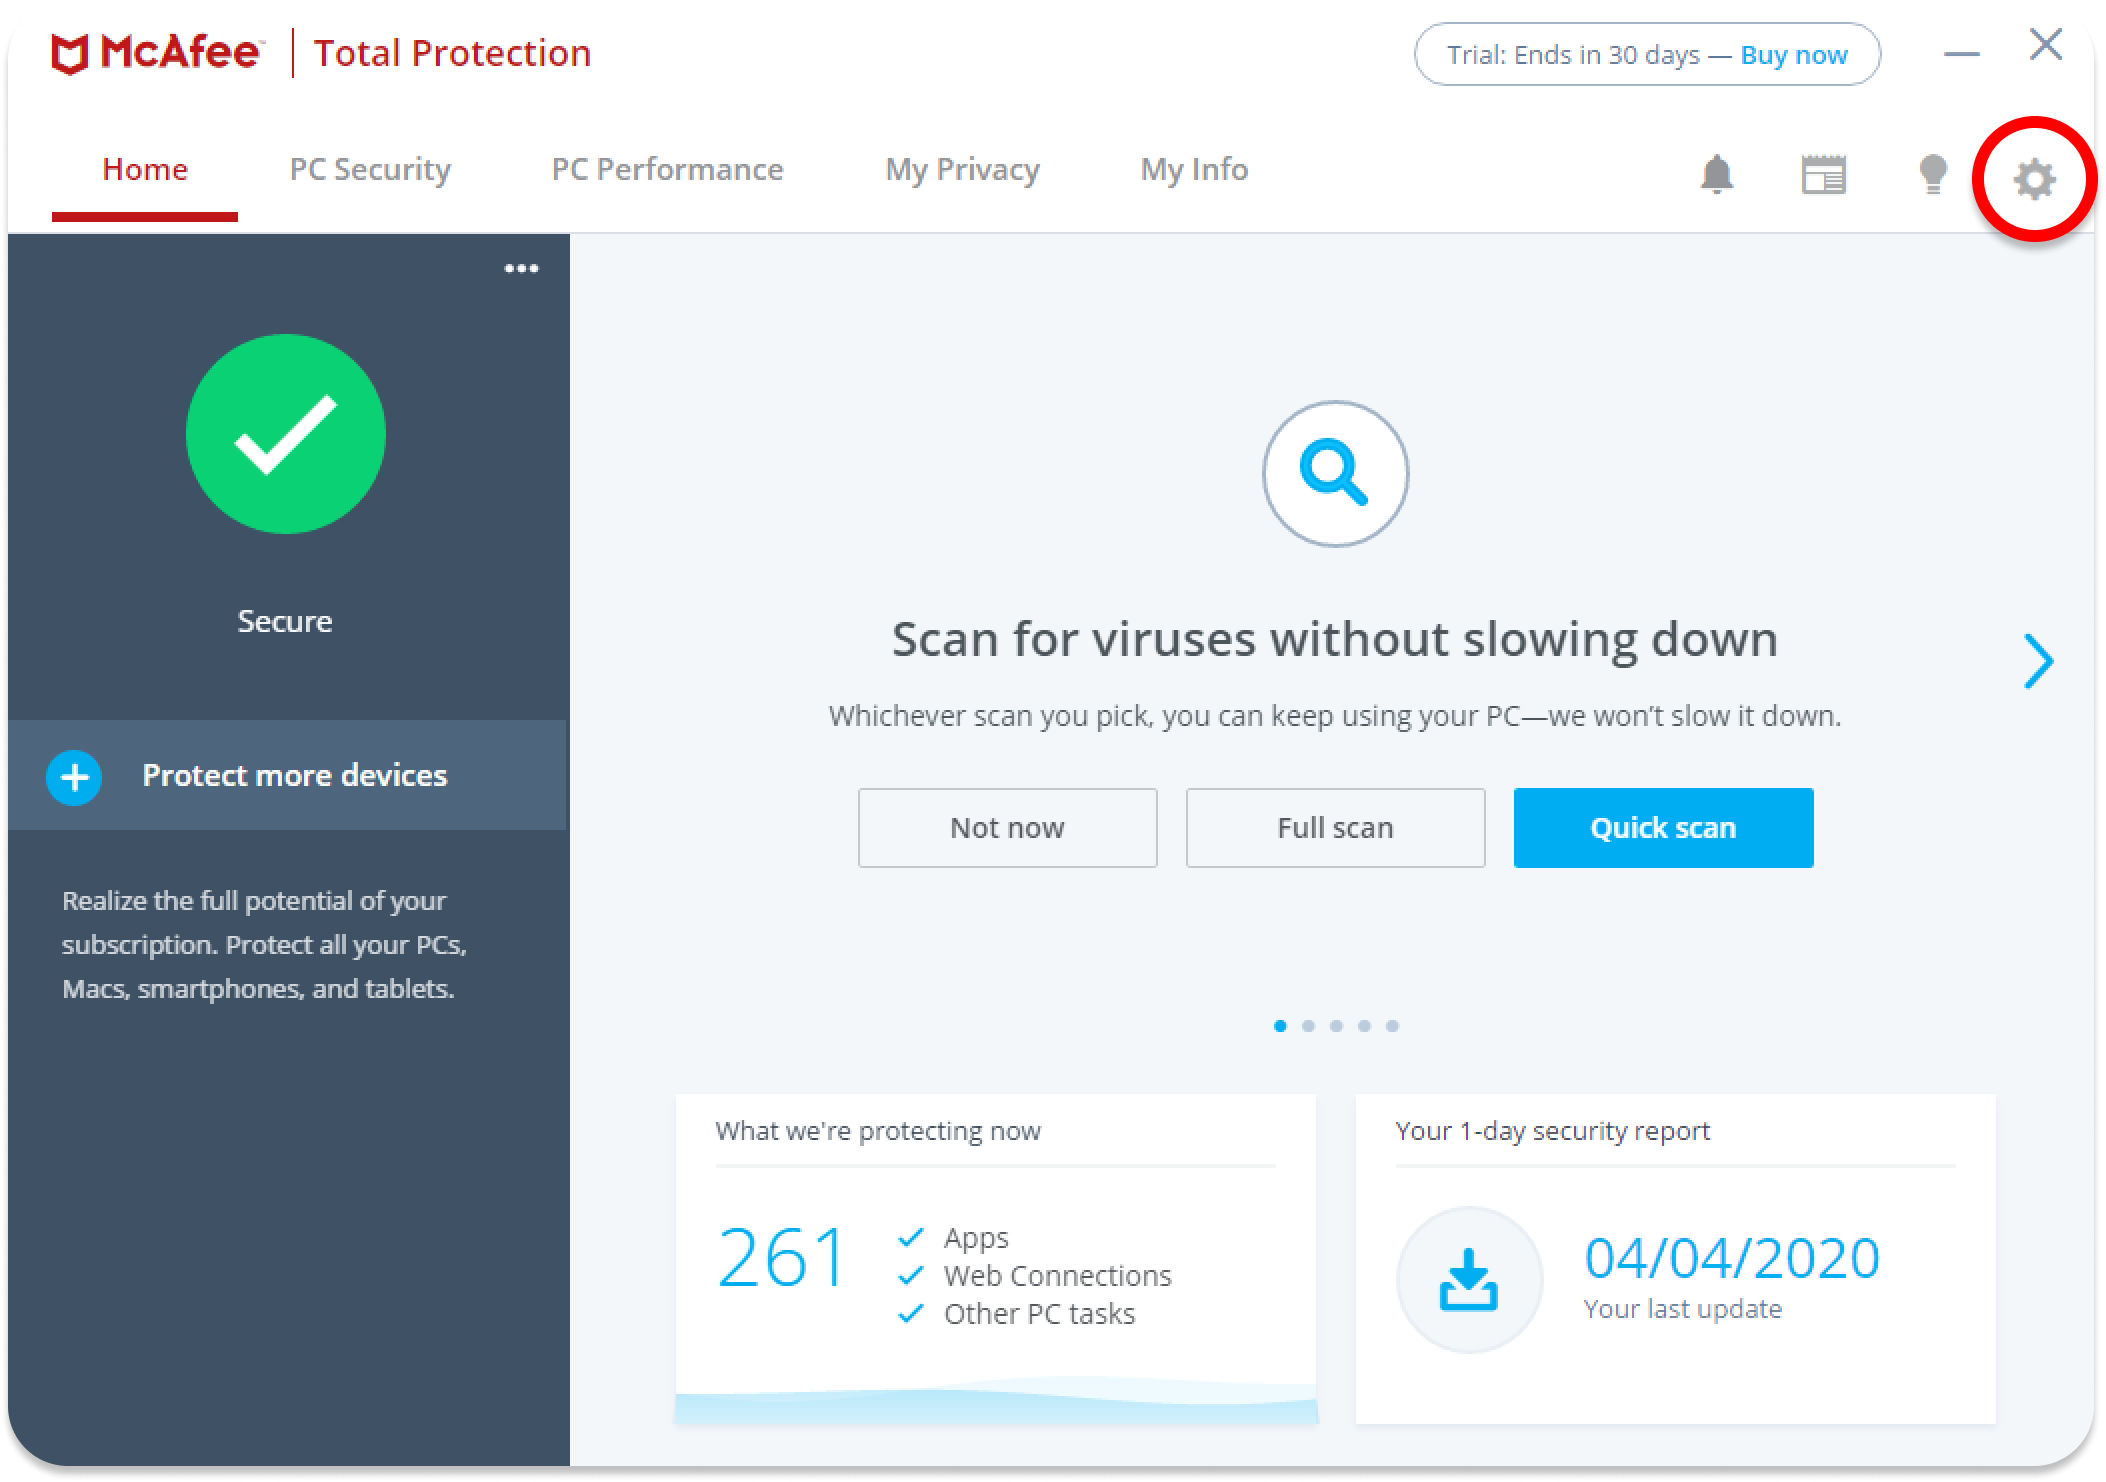The height and width of the screenshot is (1482, 2106).
Task: Start a Quick scan
Action: [1662, 828]
